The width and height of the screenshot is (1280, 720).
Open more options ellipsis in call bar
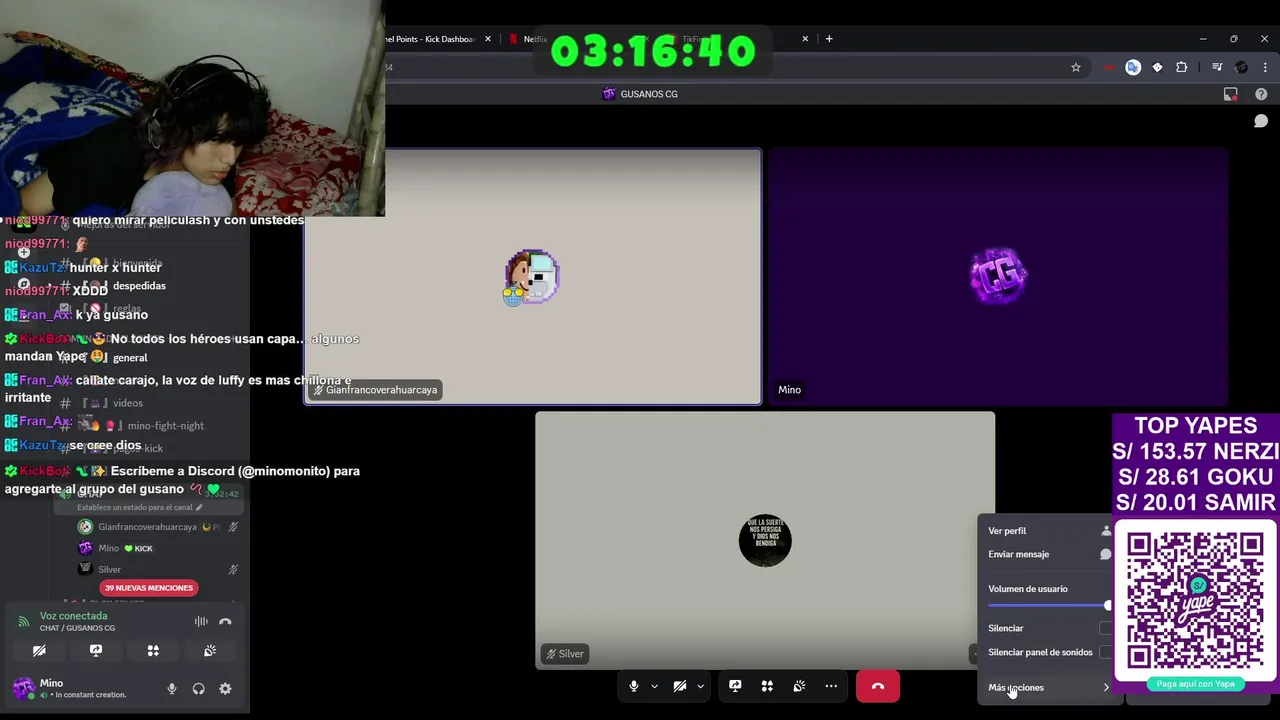click(831, 686)
